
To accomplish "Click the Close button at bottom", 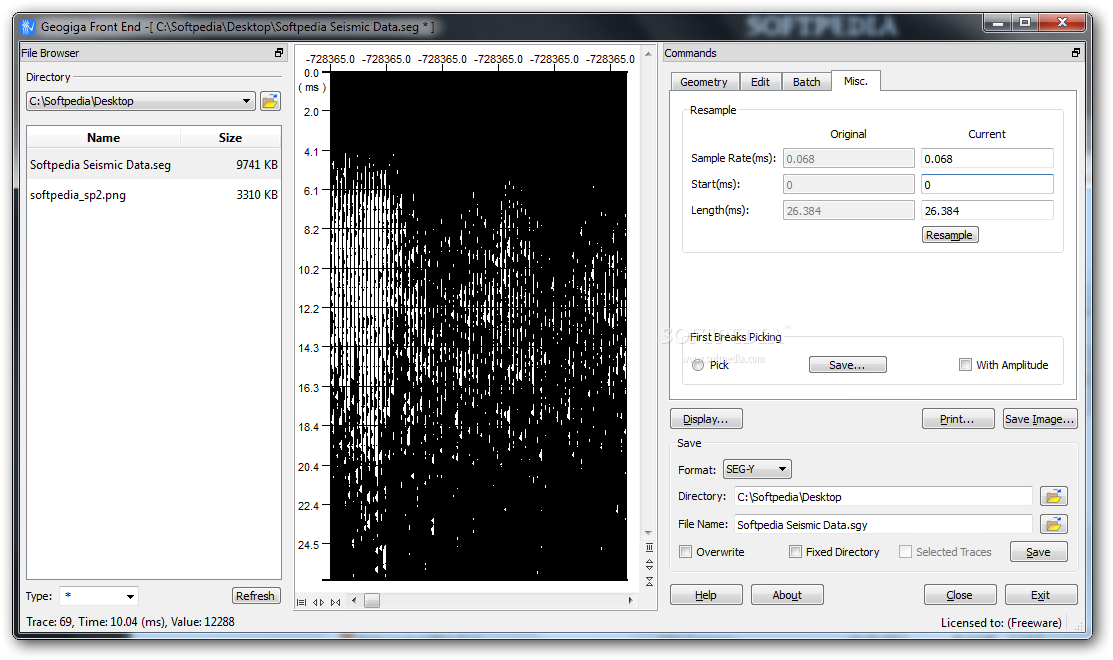I will pyautogui.click(x=960, y=595).
